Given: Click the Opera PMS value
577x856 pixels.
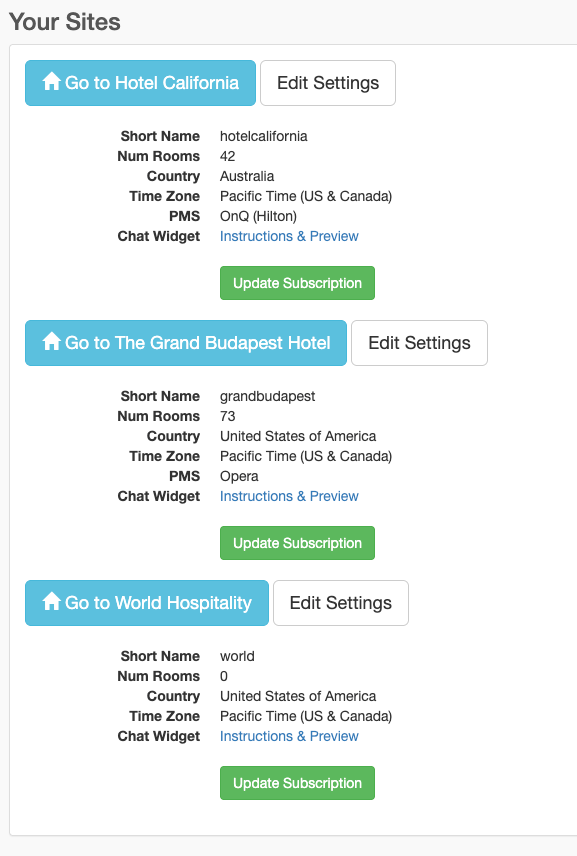Looking at the screenshot, I should coord(239,477).
